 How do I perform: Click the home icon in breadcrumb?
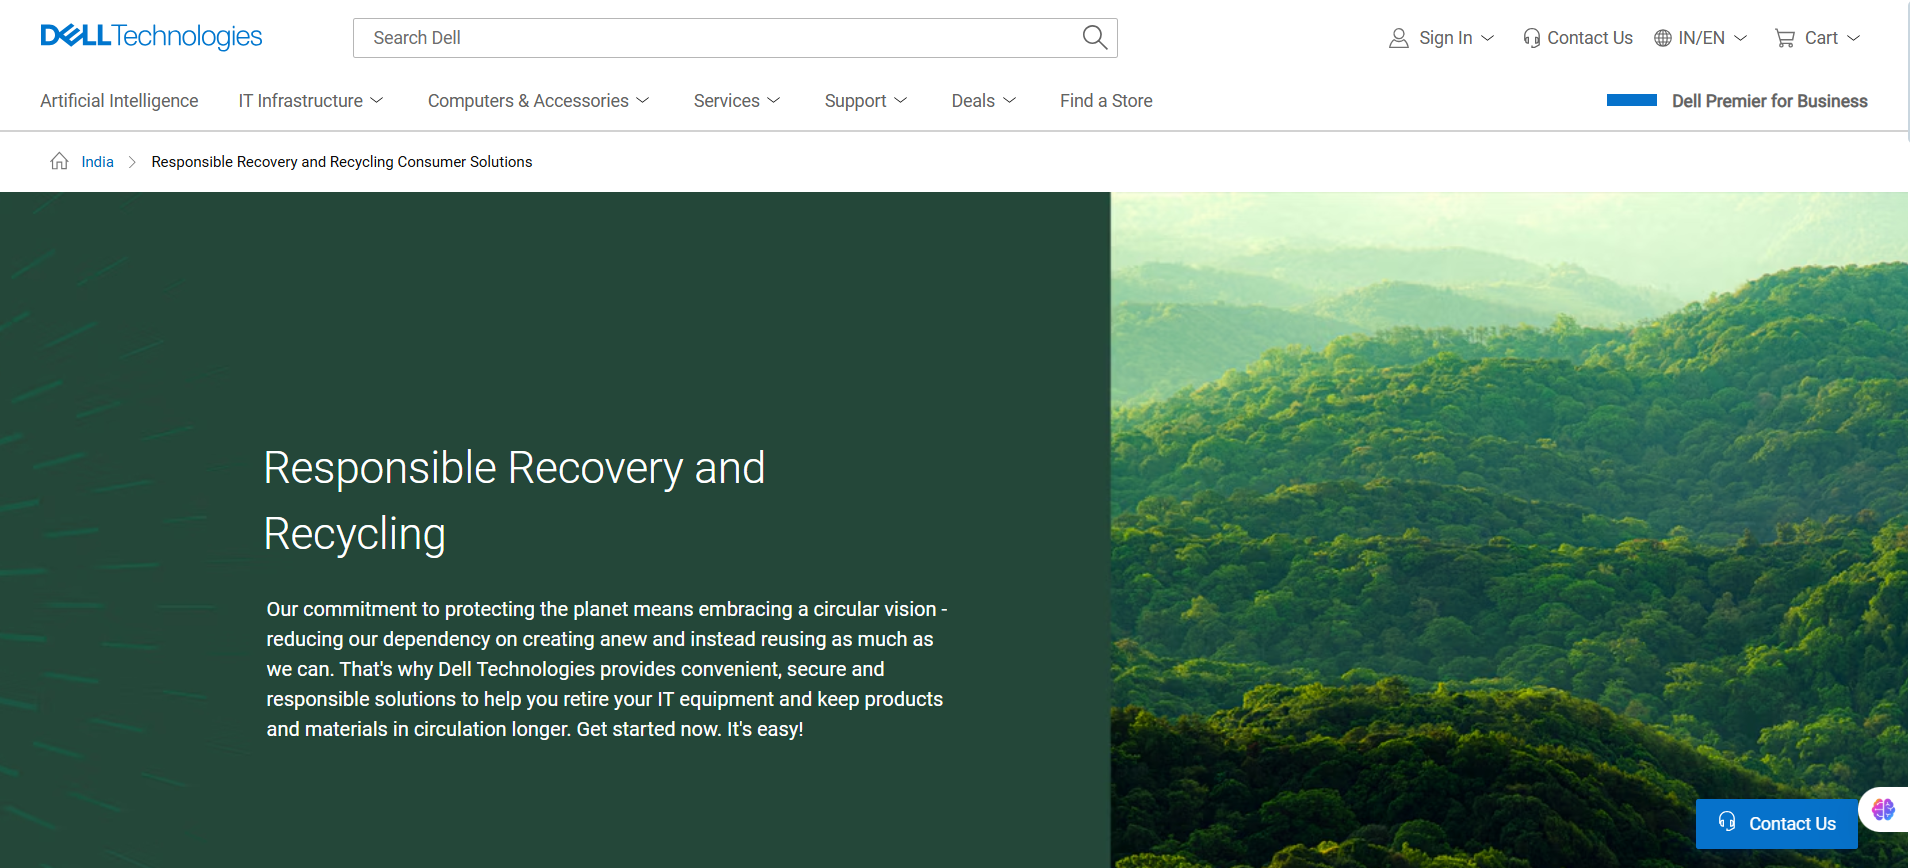[x=60, y=162]
